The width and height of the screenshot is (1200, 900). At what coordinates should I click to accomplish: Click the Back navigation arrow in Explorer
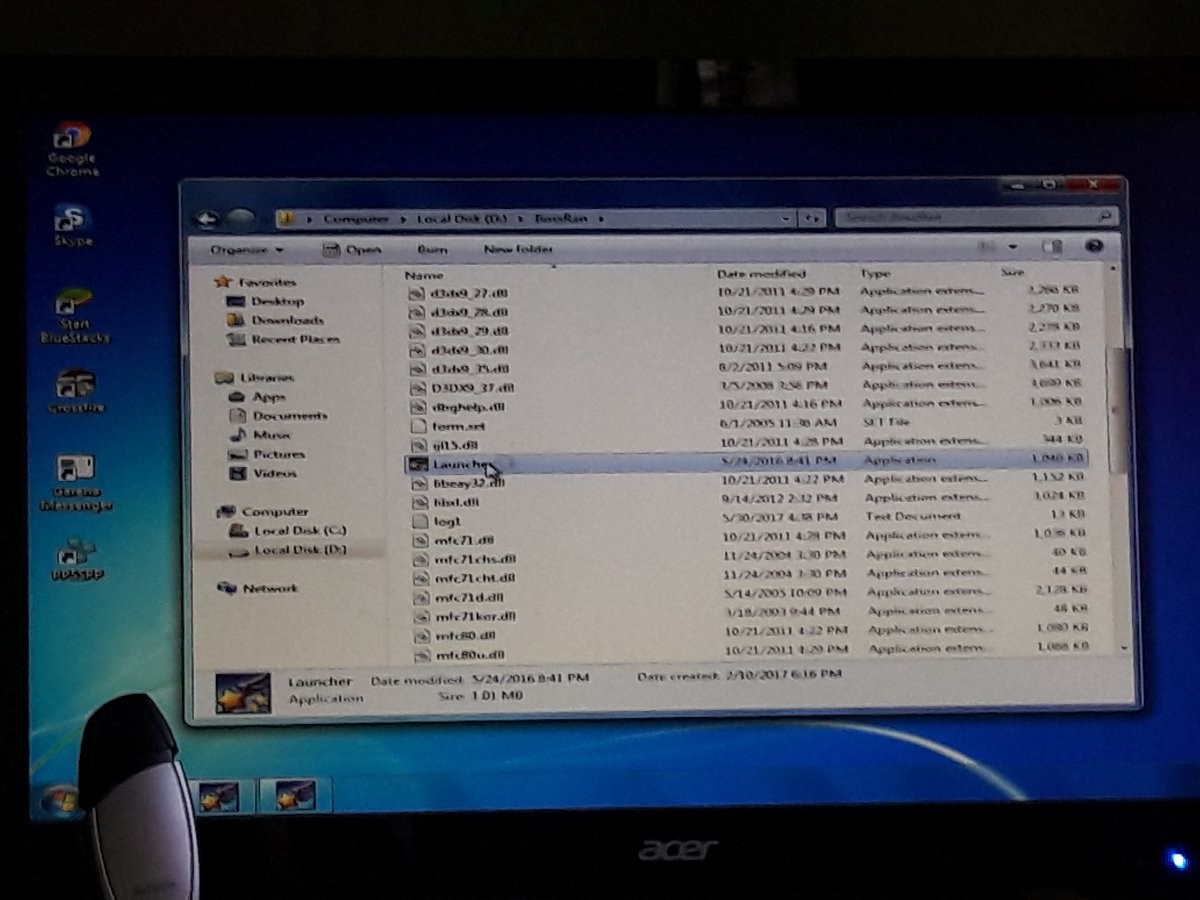click(x=207, y=218)
